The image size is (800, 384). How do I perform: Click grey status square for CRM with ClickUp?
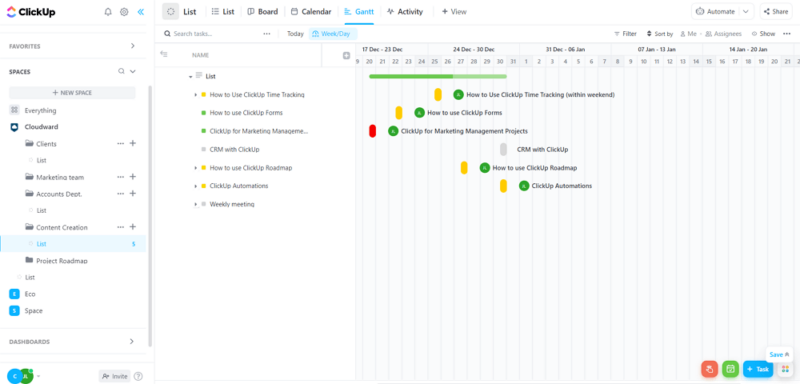click(x=204, y=149)
